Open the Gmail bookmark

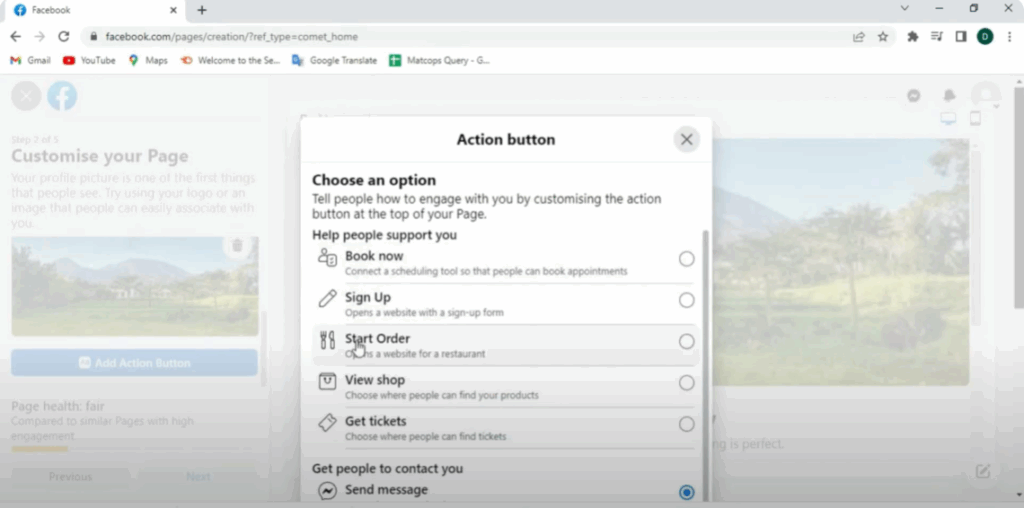point(30,60)
